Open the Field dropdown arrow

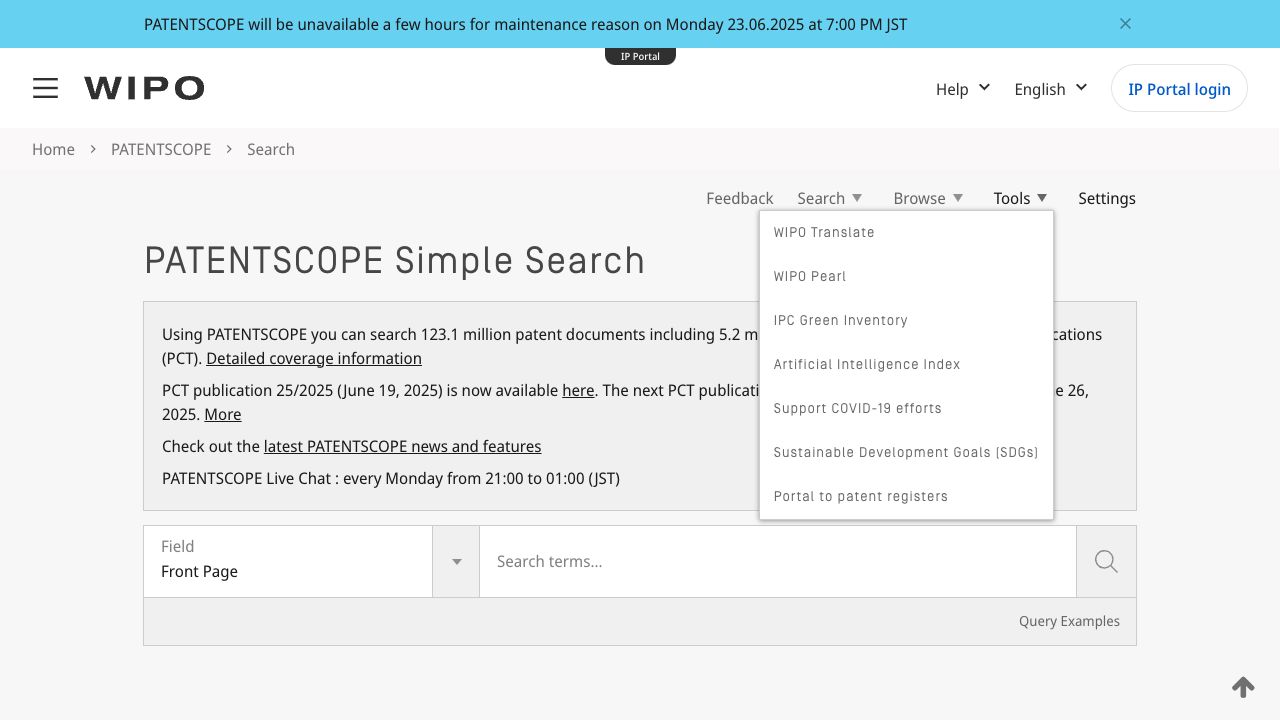pyautogui.click(x=456, y=561)
